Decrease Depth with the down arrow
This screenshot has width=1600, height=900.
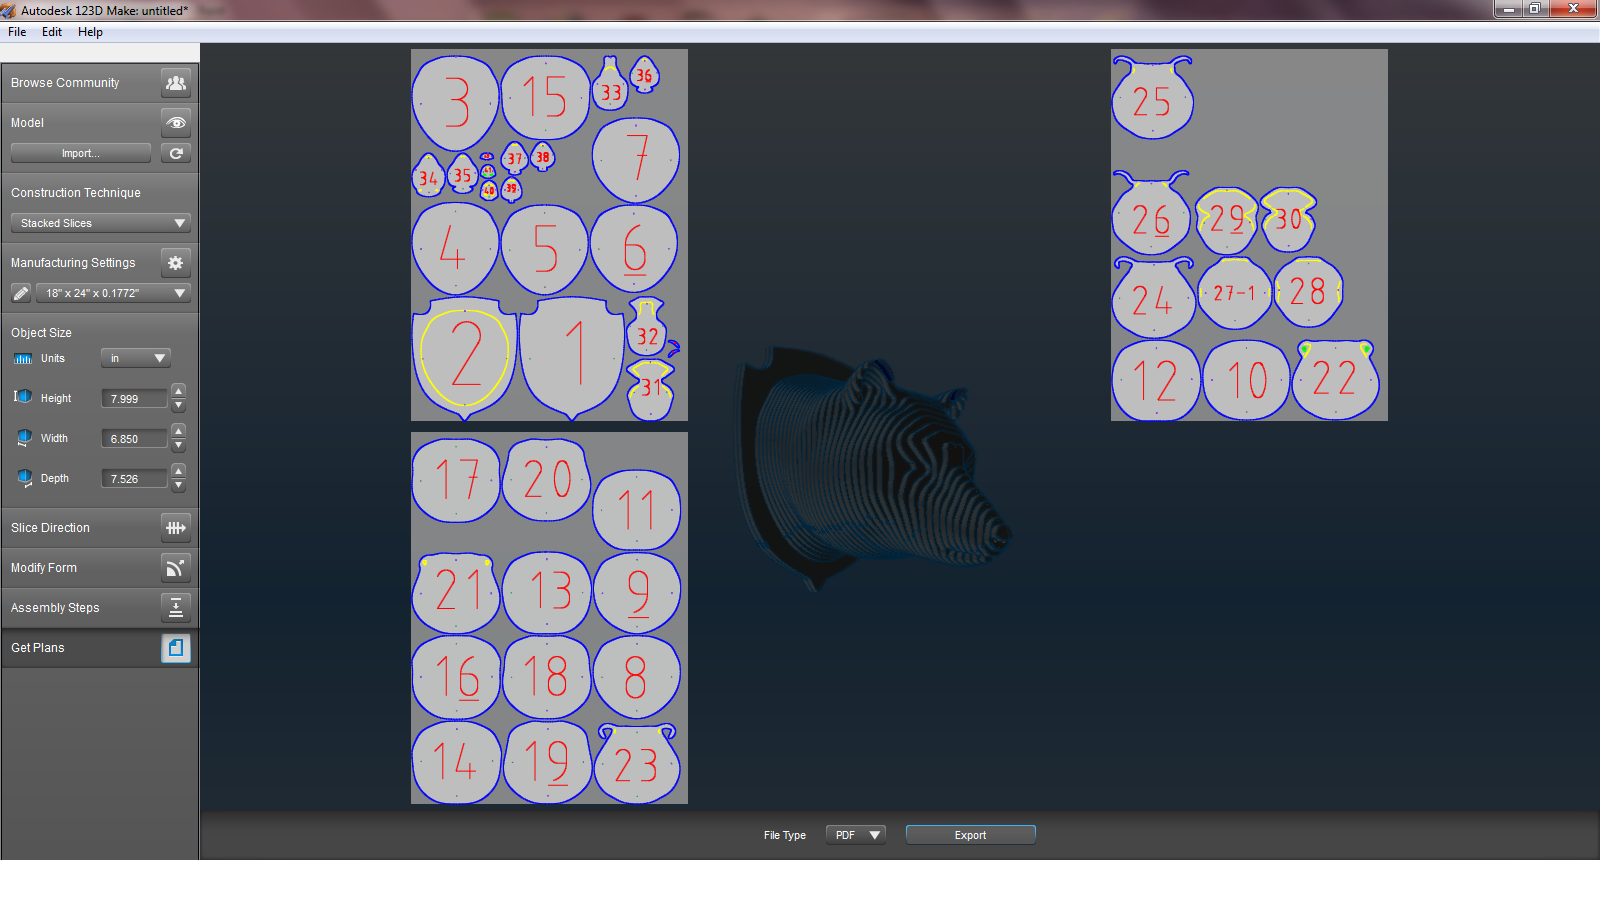point(178,486)
